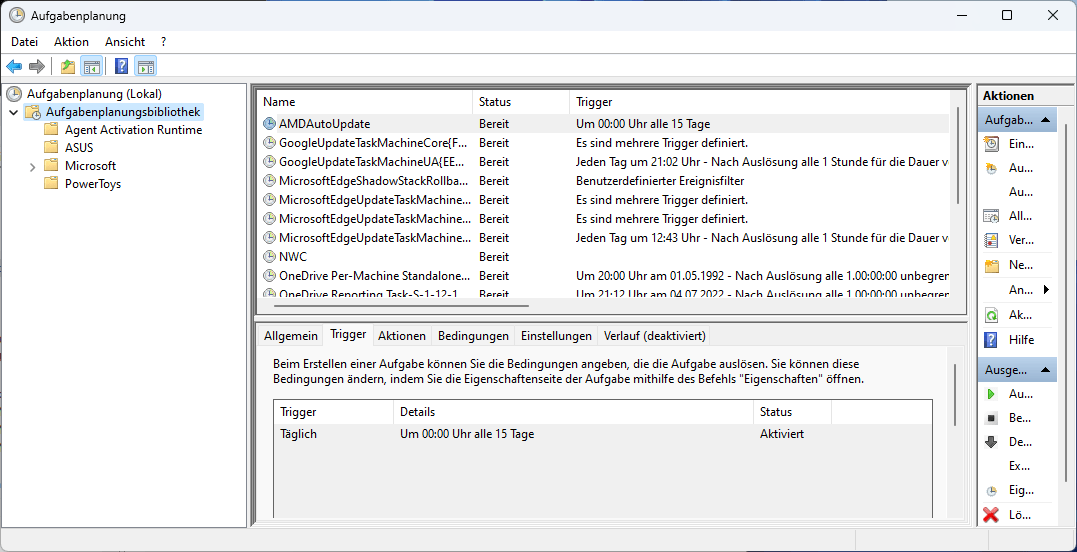Open the Aktion menu

pyautogui.click(x=71, y=42)
